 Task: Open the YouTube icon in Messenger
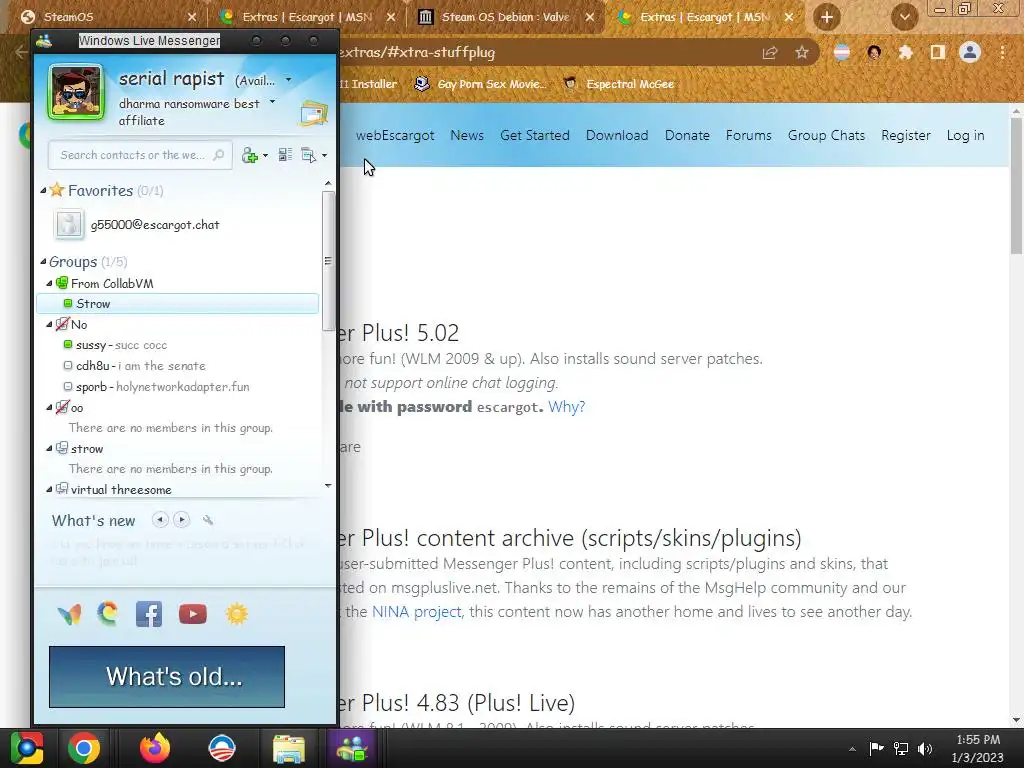193,614
